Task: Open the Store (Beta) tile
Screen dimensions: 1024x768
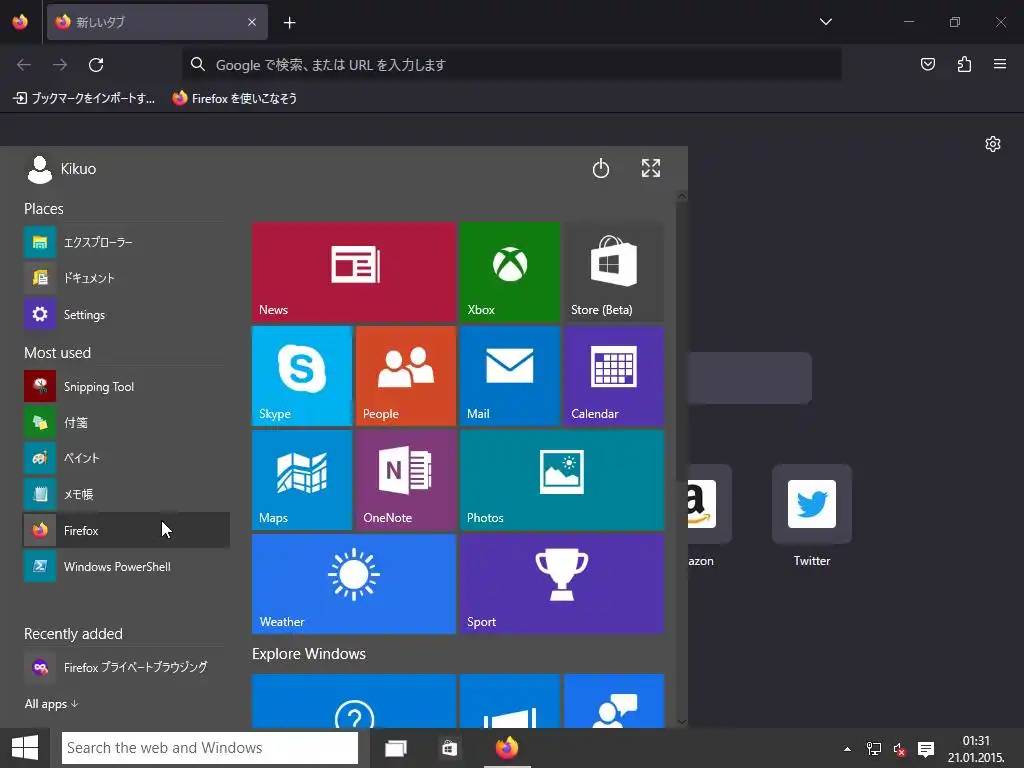Action: [613, 272]
